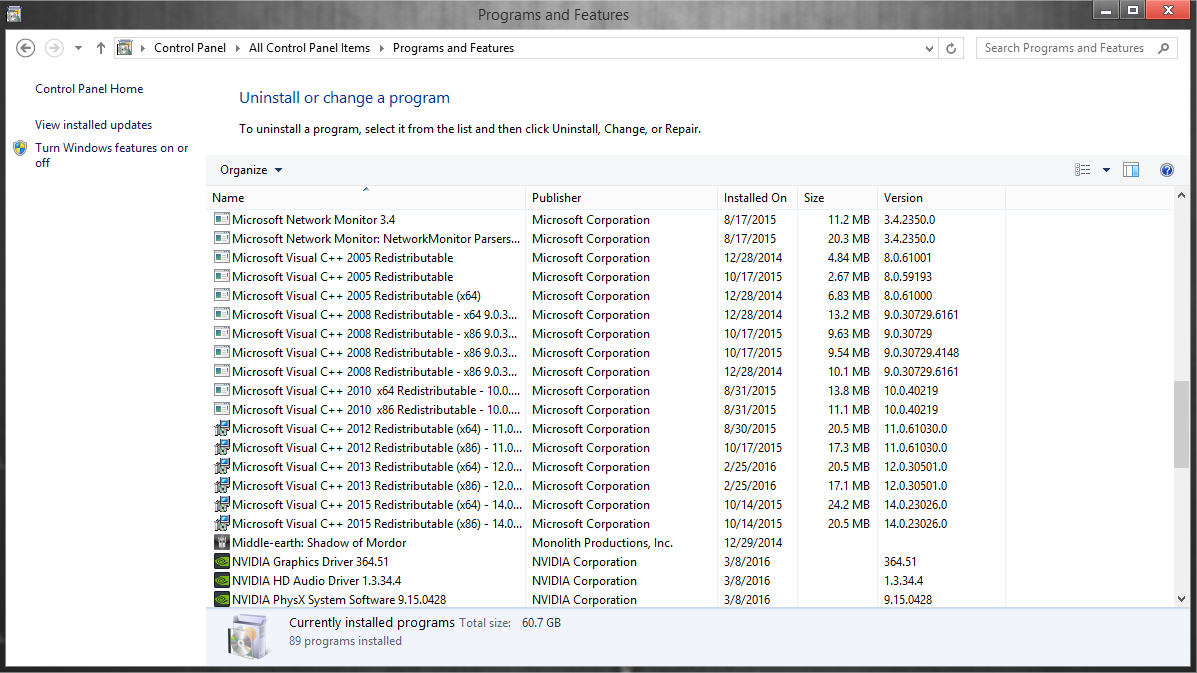1197x673 pixels.
Task: Select Visual C++ 2008 Redistributable size 13.2 MB row
Action: [607, 314]
